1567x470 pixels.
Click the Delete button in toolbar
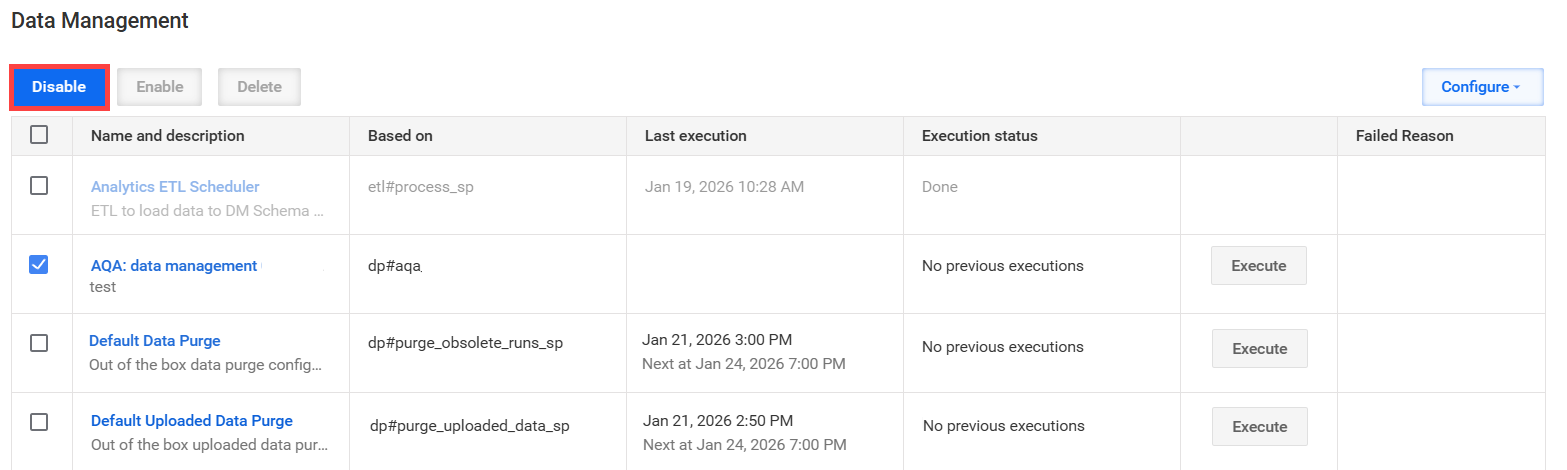259,87
